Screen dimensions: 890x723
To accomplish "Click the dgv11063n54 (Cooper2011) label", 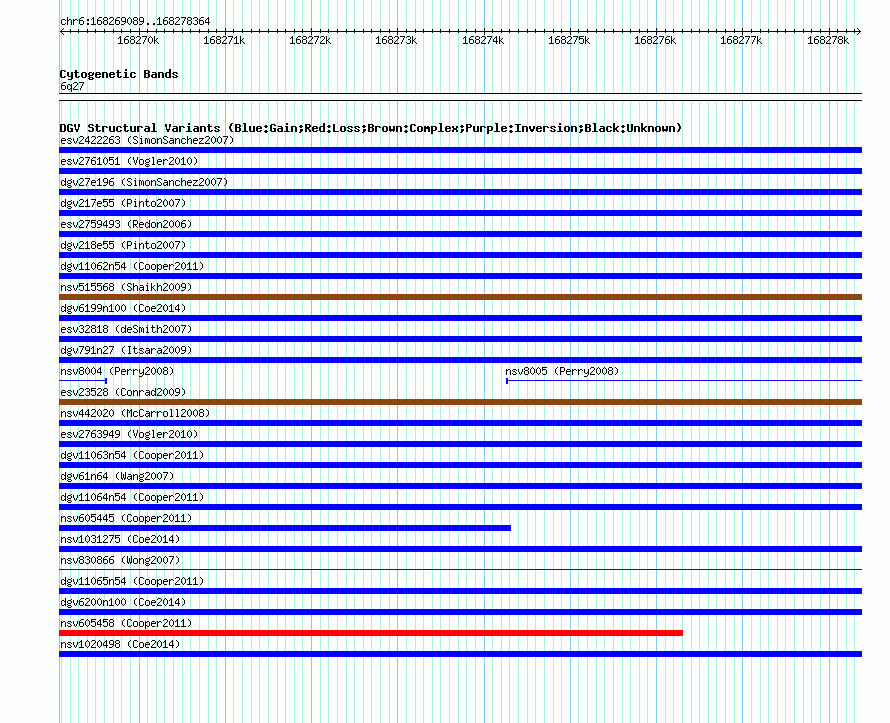I will pos(132,455).
